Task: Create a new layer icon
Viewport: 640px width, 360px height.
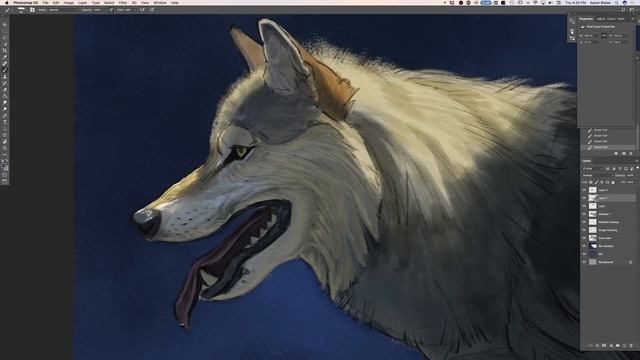Action: point(624,346)
